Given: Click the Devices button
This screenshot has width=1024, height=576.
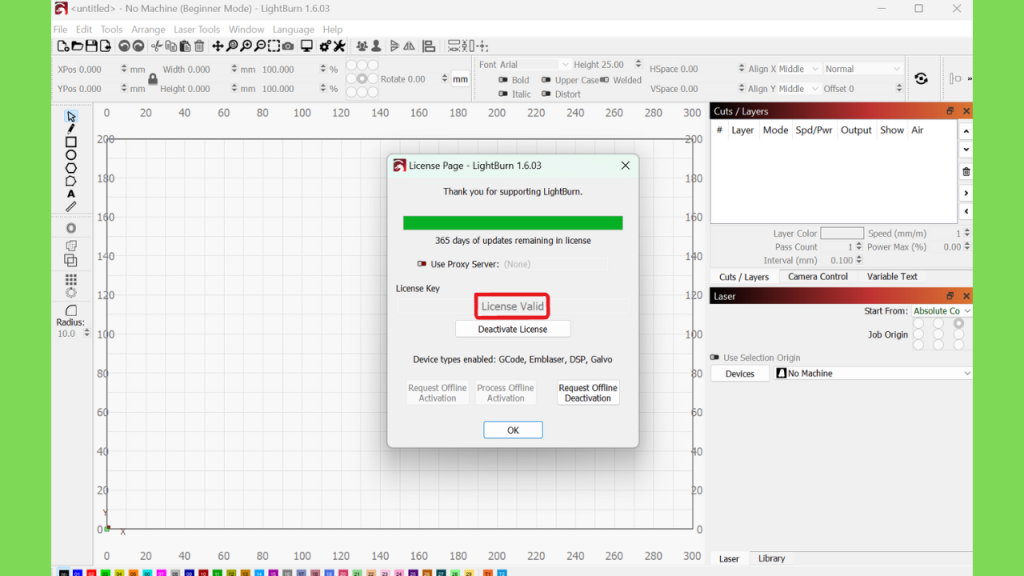Looking at the screenshot, I should [739, 374].
